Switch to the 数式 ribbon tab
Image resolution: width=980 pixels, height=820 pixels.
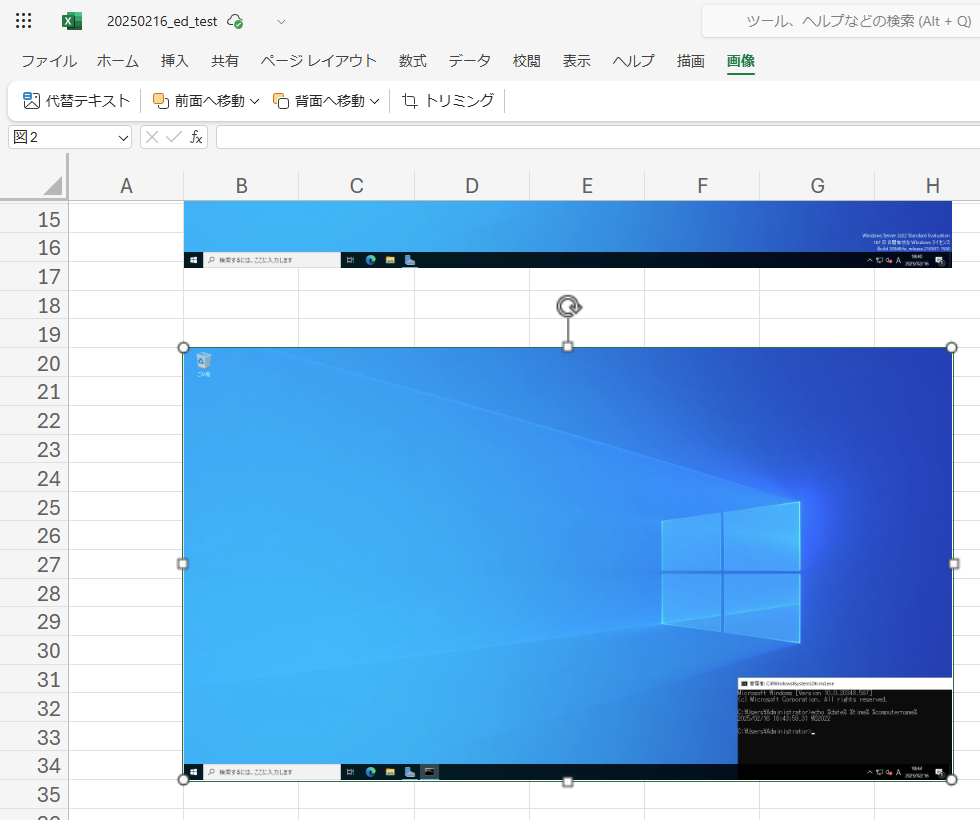(x=413, y=61)
